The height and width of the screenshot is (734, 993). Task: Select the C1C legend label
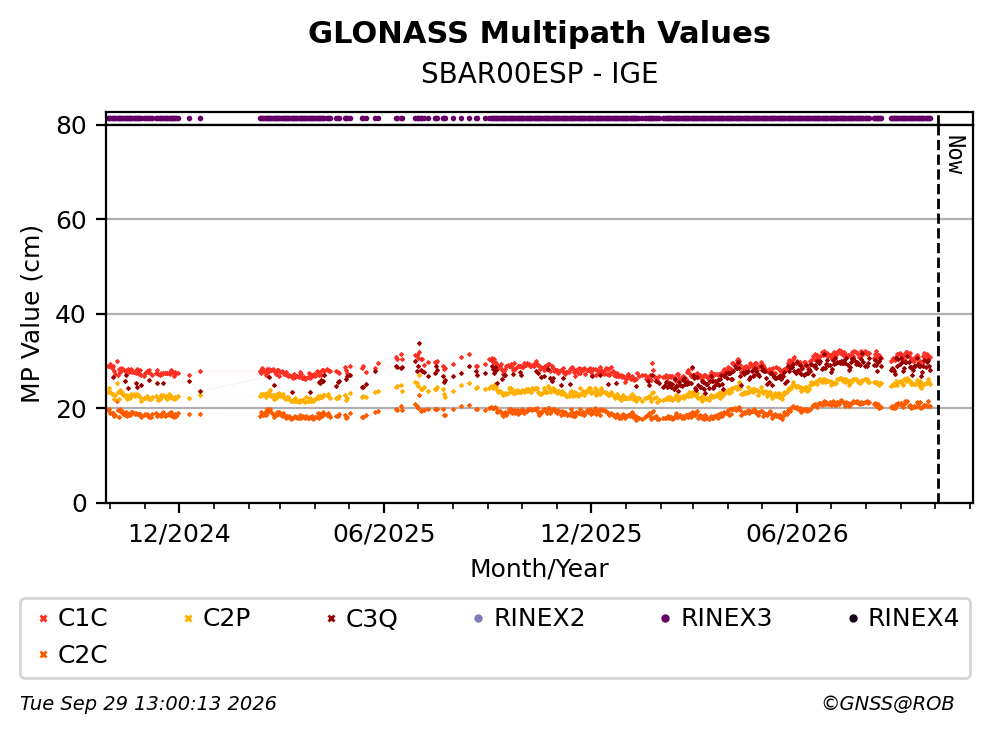tap(82, 617)
